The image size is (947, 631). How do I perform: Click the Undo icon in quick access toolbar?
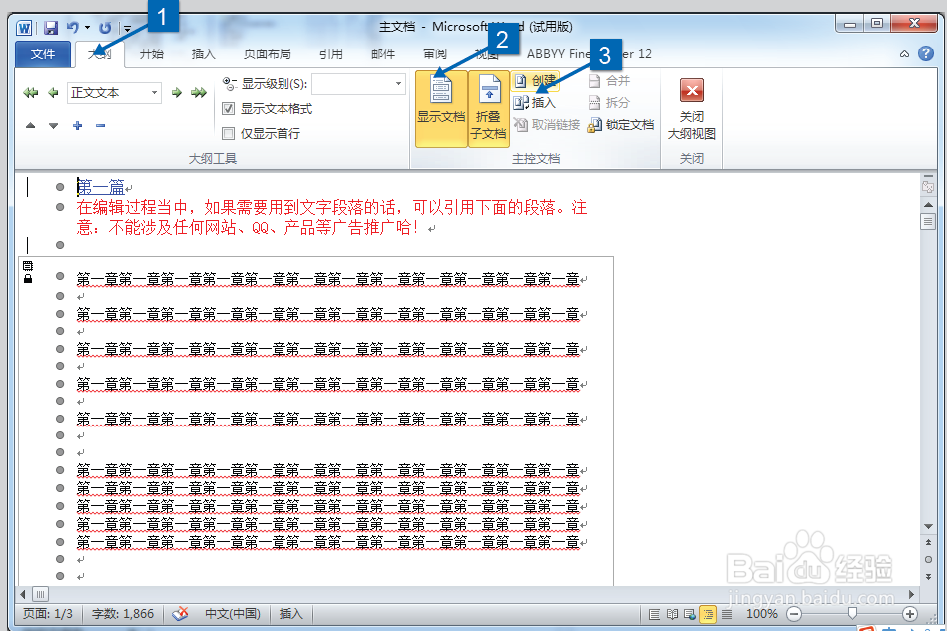[x=72, y=27]
